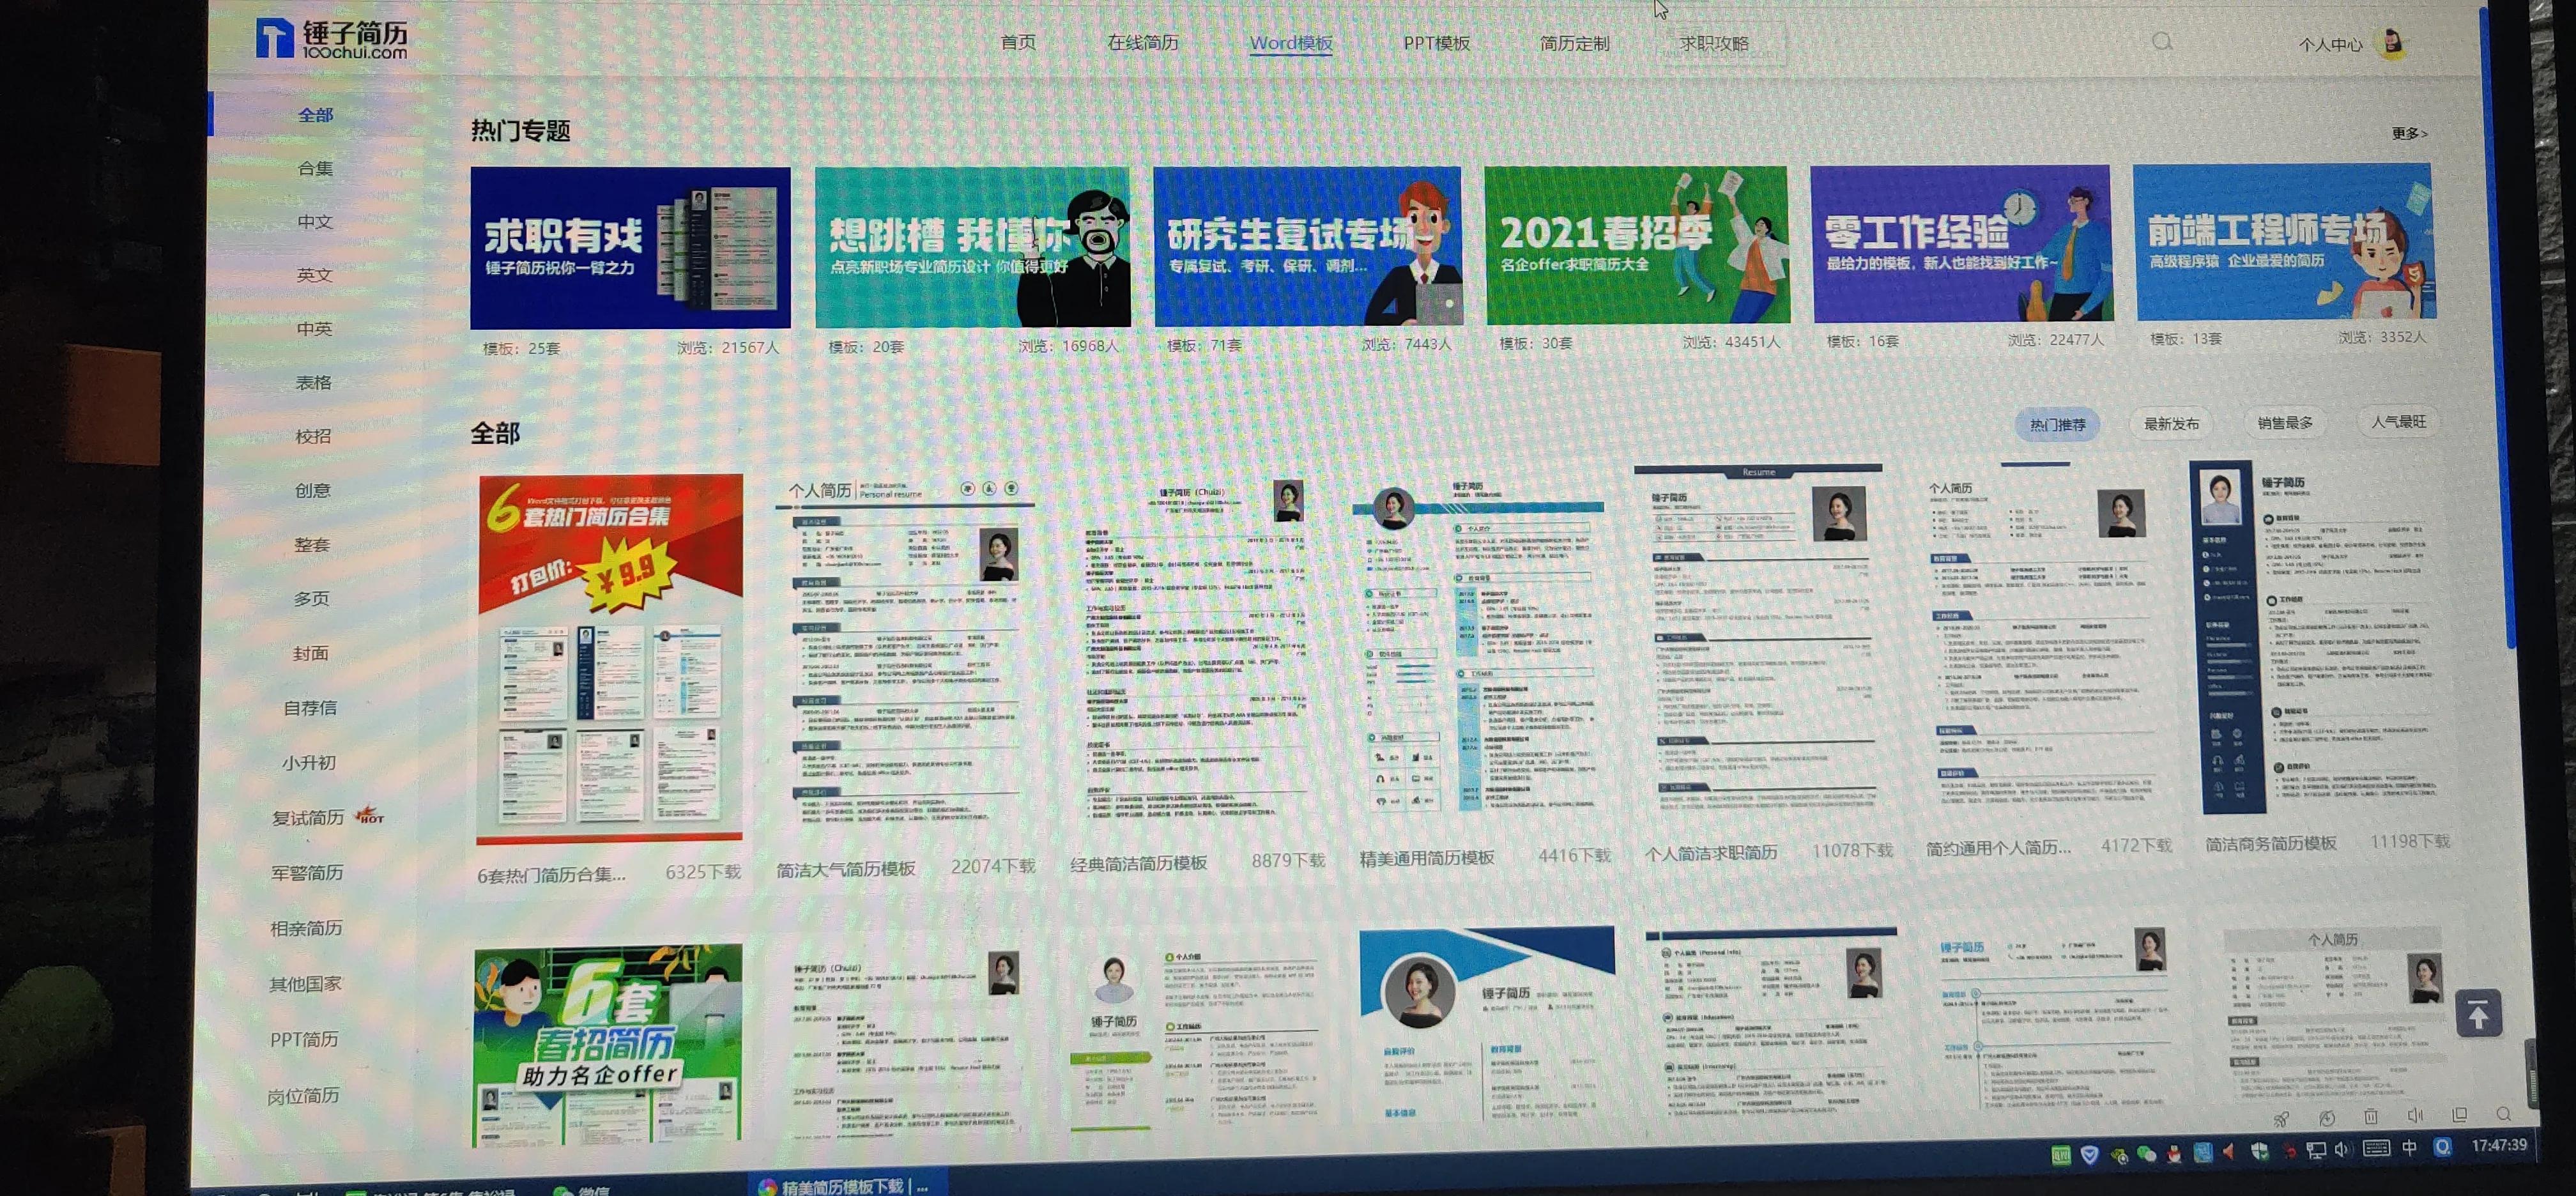Select 人气最旺 sort tab
The width and height of the screenshot is (2576, 1196).
pos(2399,422)
